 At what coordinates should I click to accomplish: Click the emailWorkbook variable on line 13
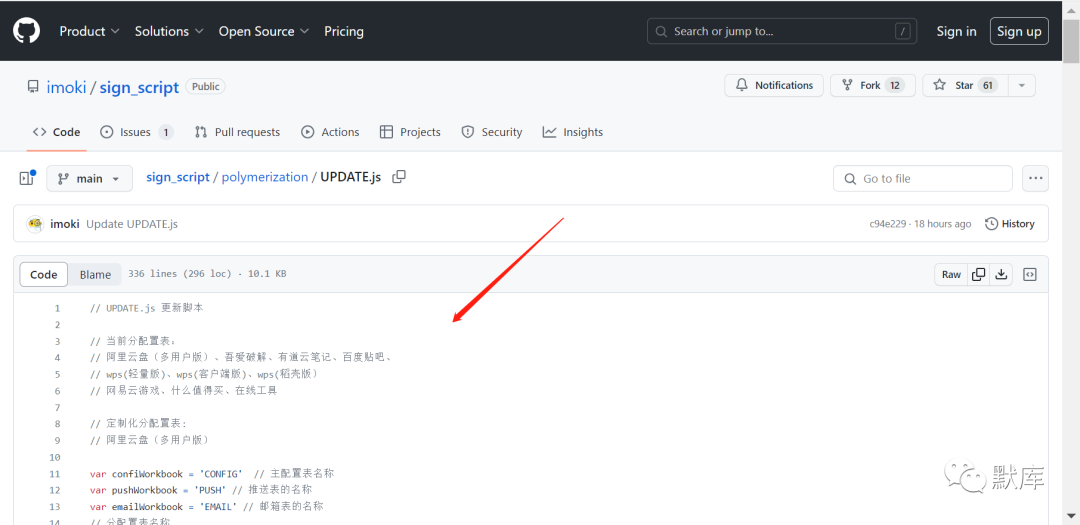[x=147, y=506]
